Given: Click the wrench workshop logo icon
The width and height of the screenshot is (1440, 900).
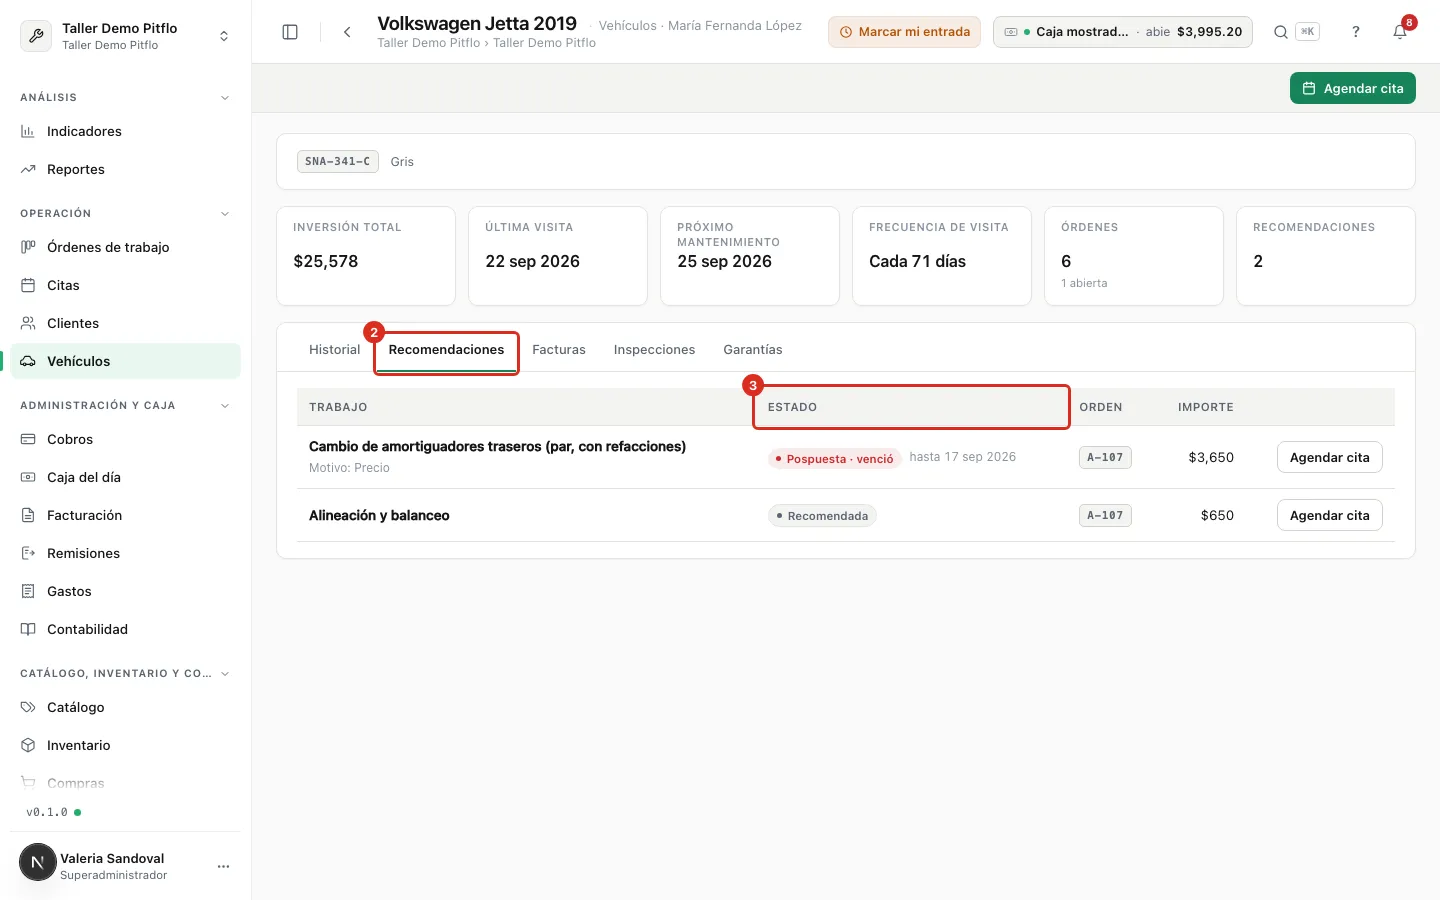Looking at the screenshot, I should [x=36, y=36].
